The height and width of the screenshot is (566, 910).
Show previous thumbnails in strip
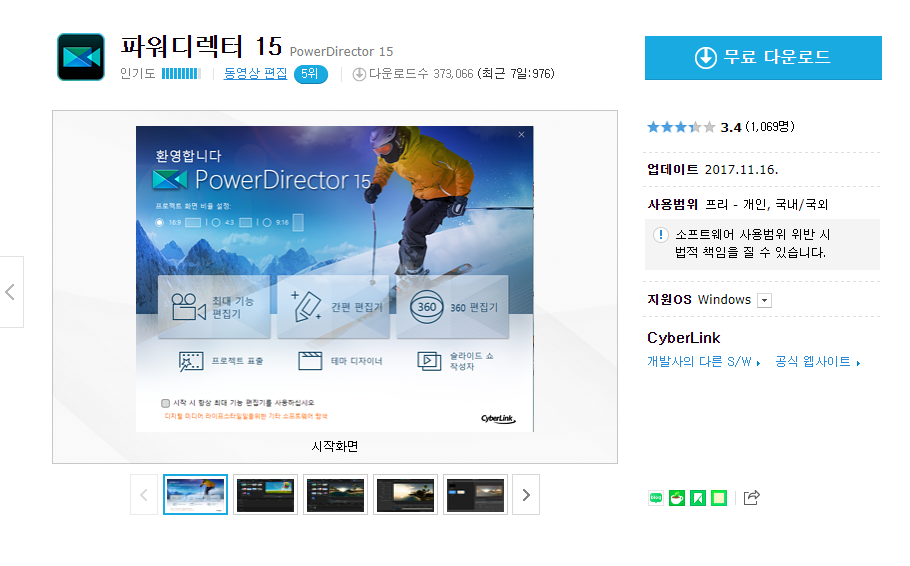pyautogui.click(x=144, y=495)
